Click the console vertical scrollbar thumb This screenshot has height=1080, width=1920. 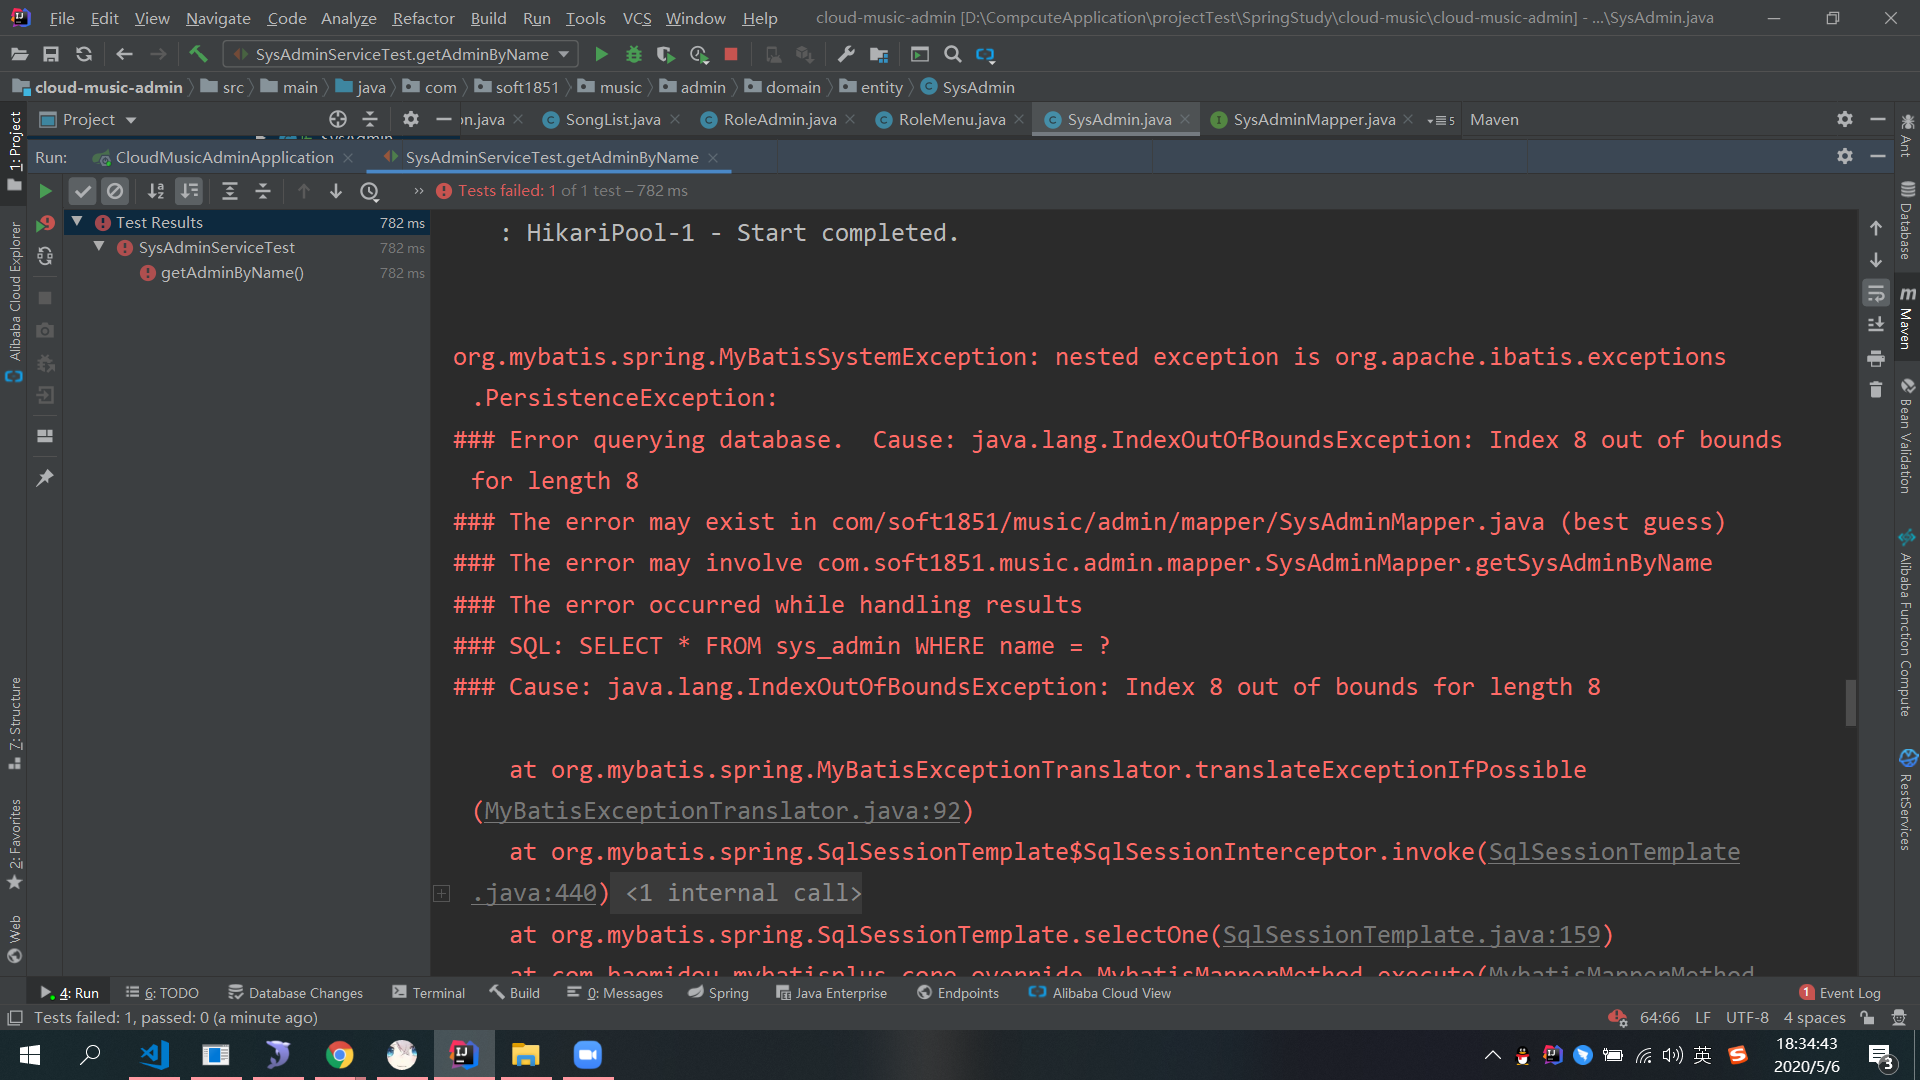pos(1850,702)
